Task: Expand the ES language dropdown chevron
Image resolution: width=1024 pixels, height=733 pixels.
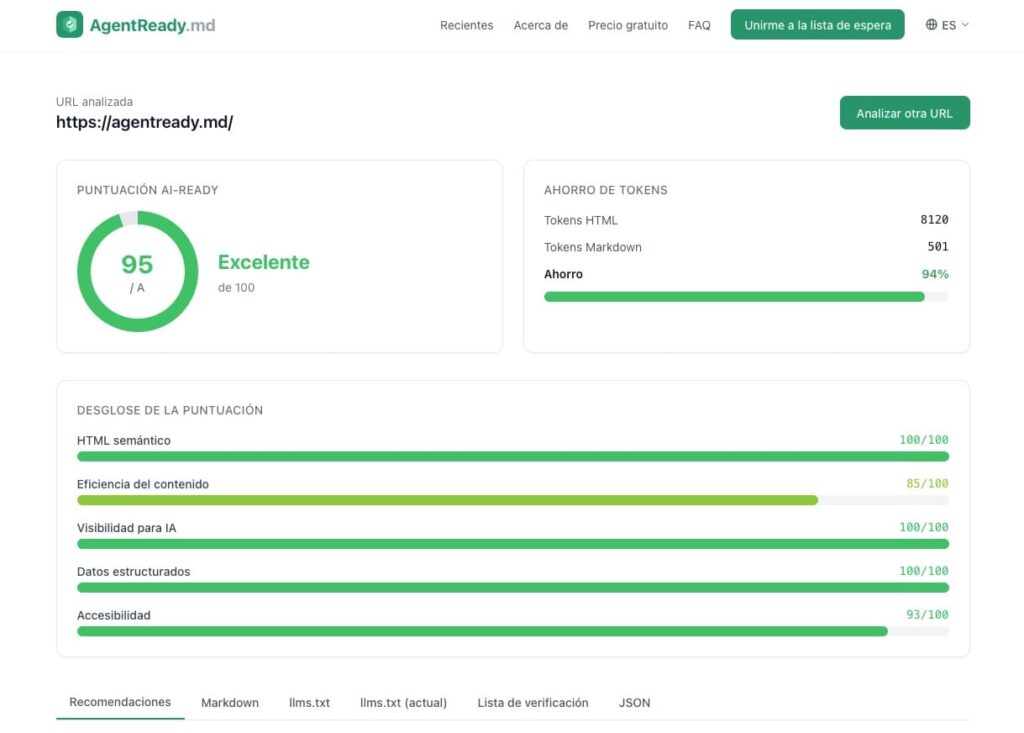Action: (965, 25)
